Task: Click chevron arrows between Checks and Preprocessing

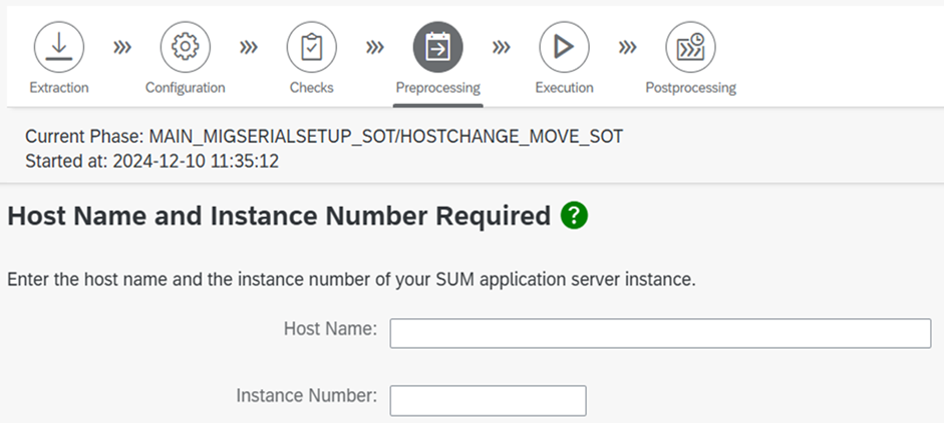Action: coord(375,47)
